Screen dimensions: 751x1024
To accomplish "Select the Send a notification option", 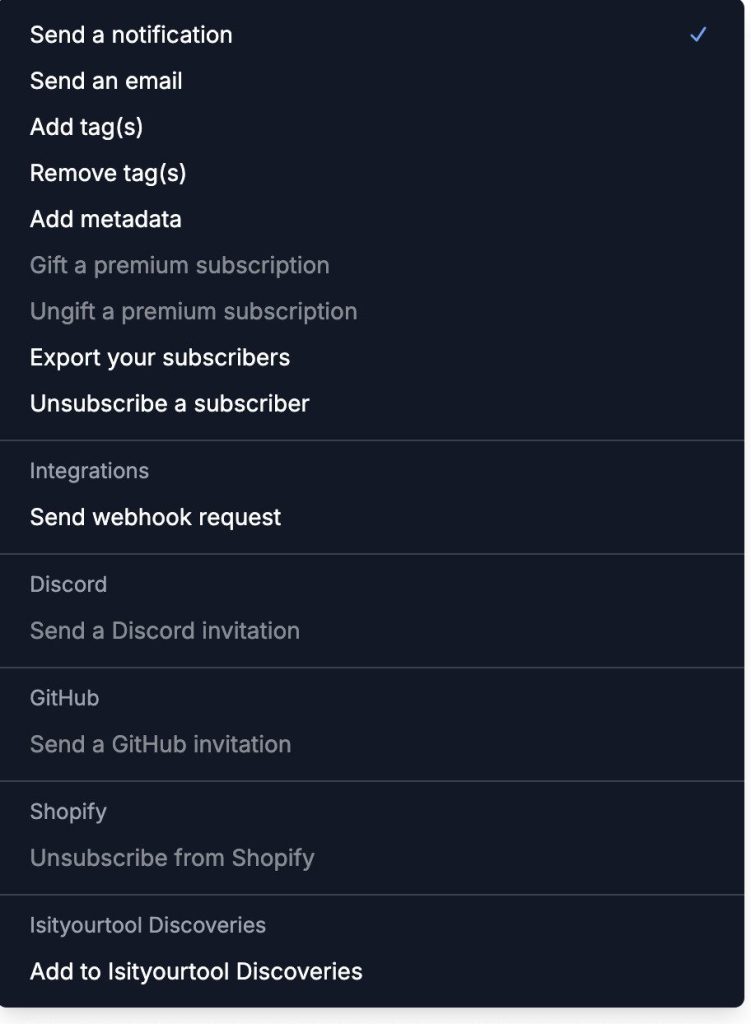I will [372, 35].
